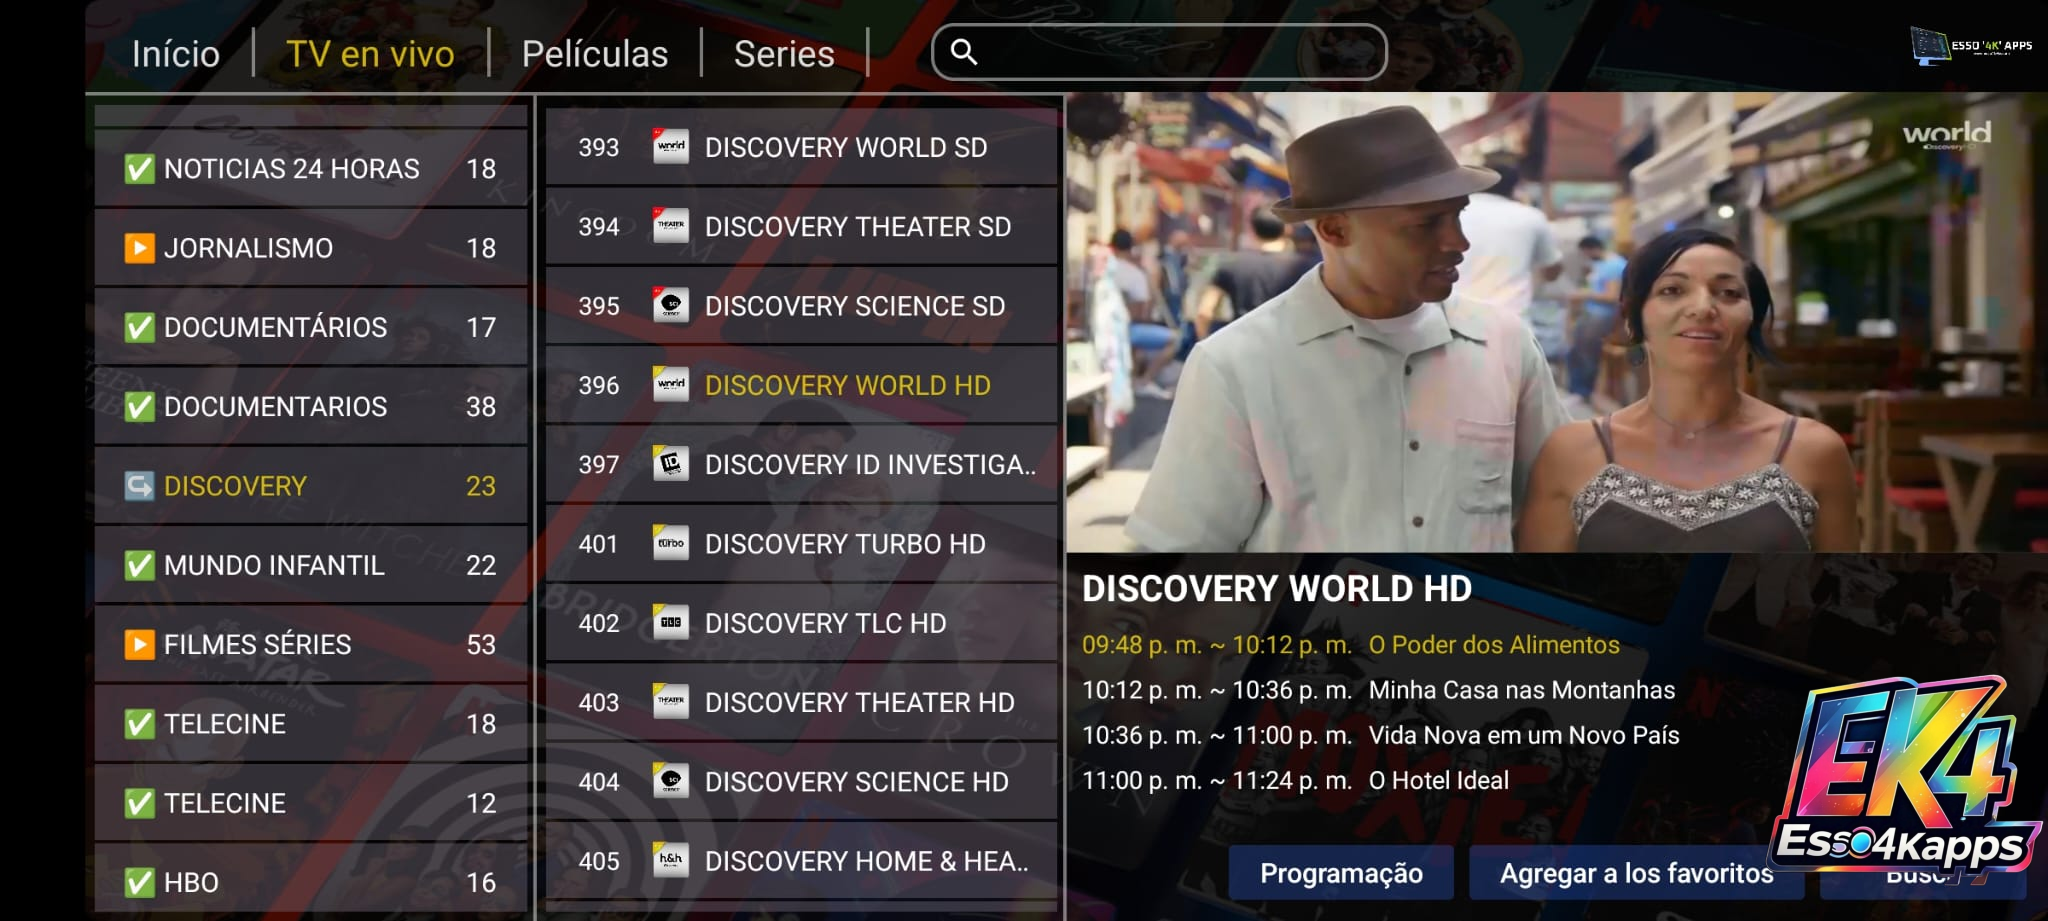2048x921 pixels.
Task: Select channel name DISCOVERY SCIENCE SD
Action: [855, 306]
